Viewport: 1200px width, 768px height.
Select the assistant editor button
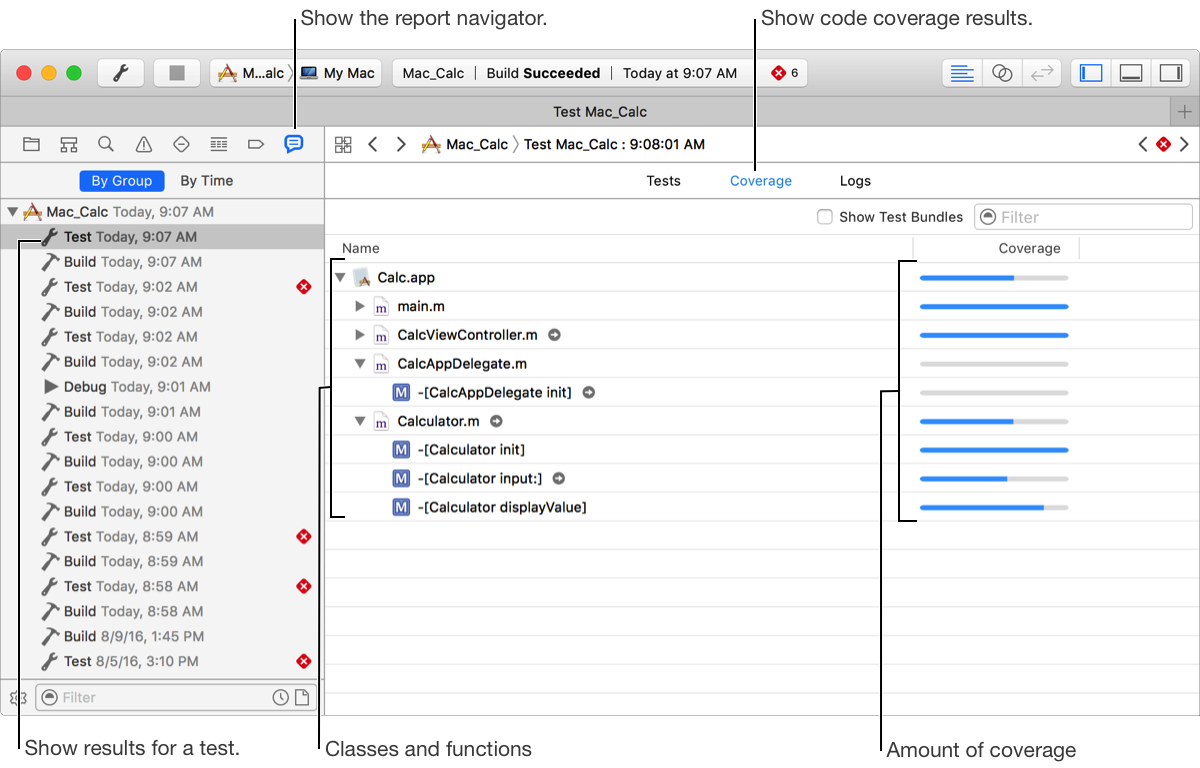coord(1002,73)
